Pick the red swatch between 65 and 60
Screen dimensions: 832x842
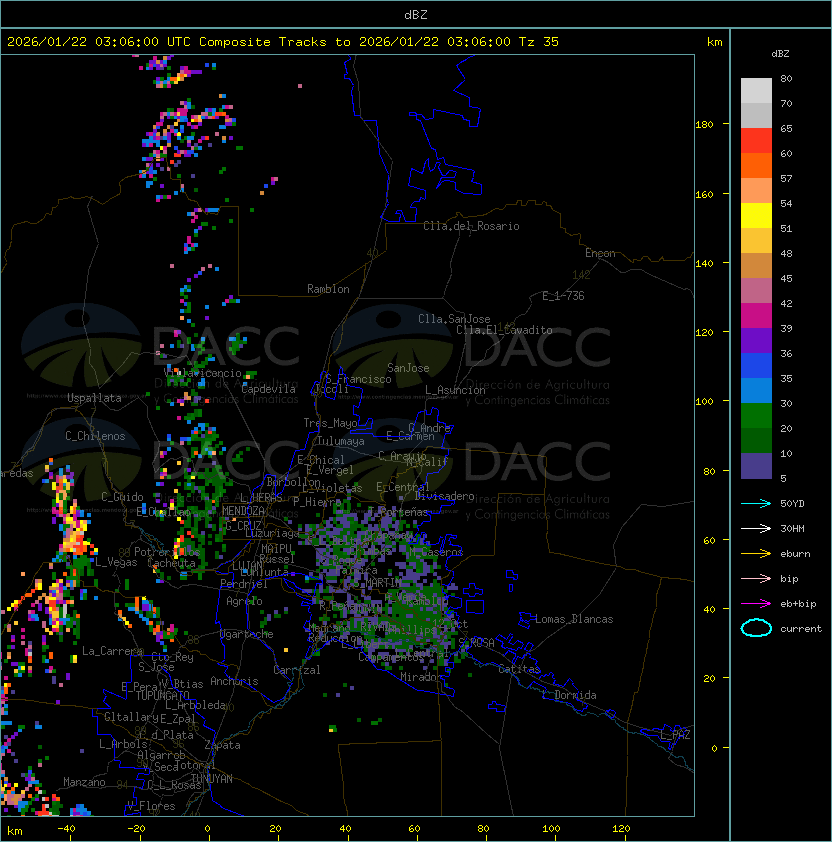(x=756, y=141)
